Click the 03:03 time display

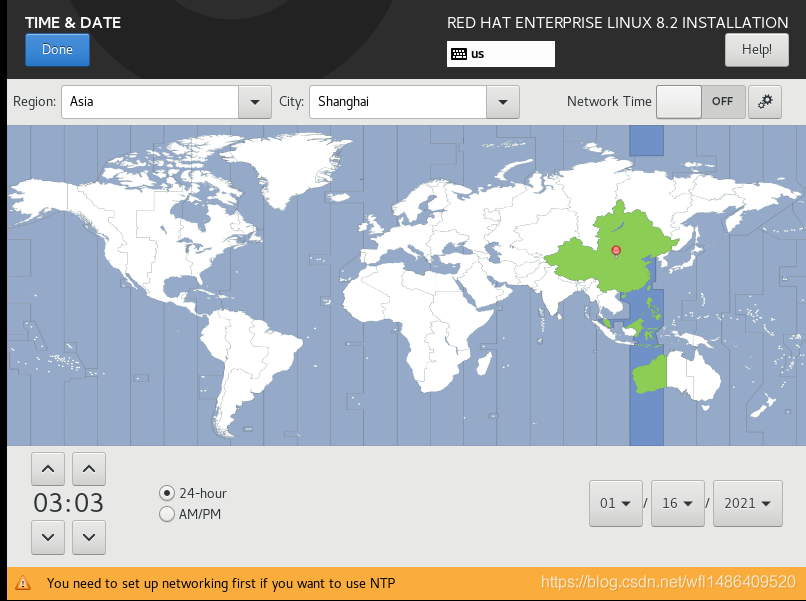coord(68,503)
